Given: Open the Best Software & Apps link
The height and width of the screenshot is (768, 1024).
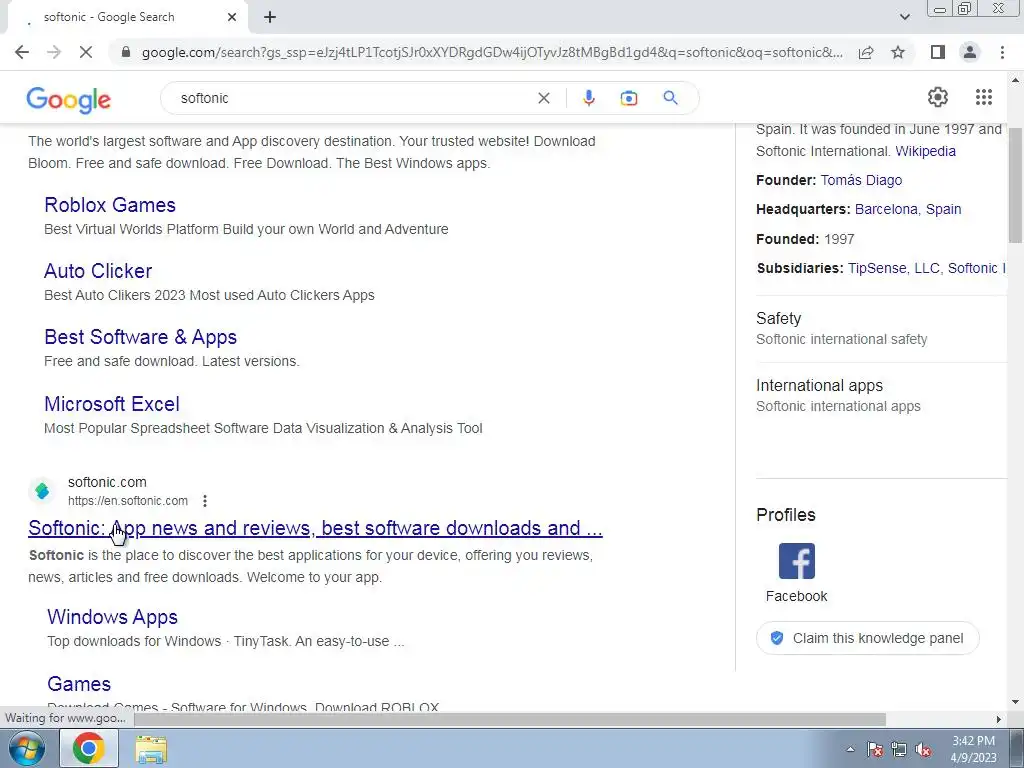Looking at the screenshot, I should tap(140, 337).
